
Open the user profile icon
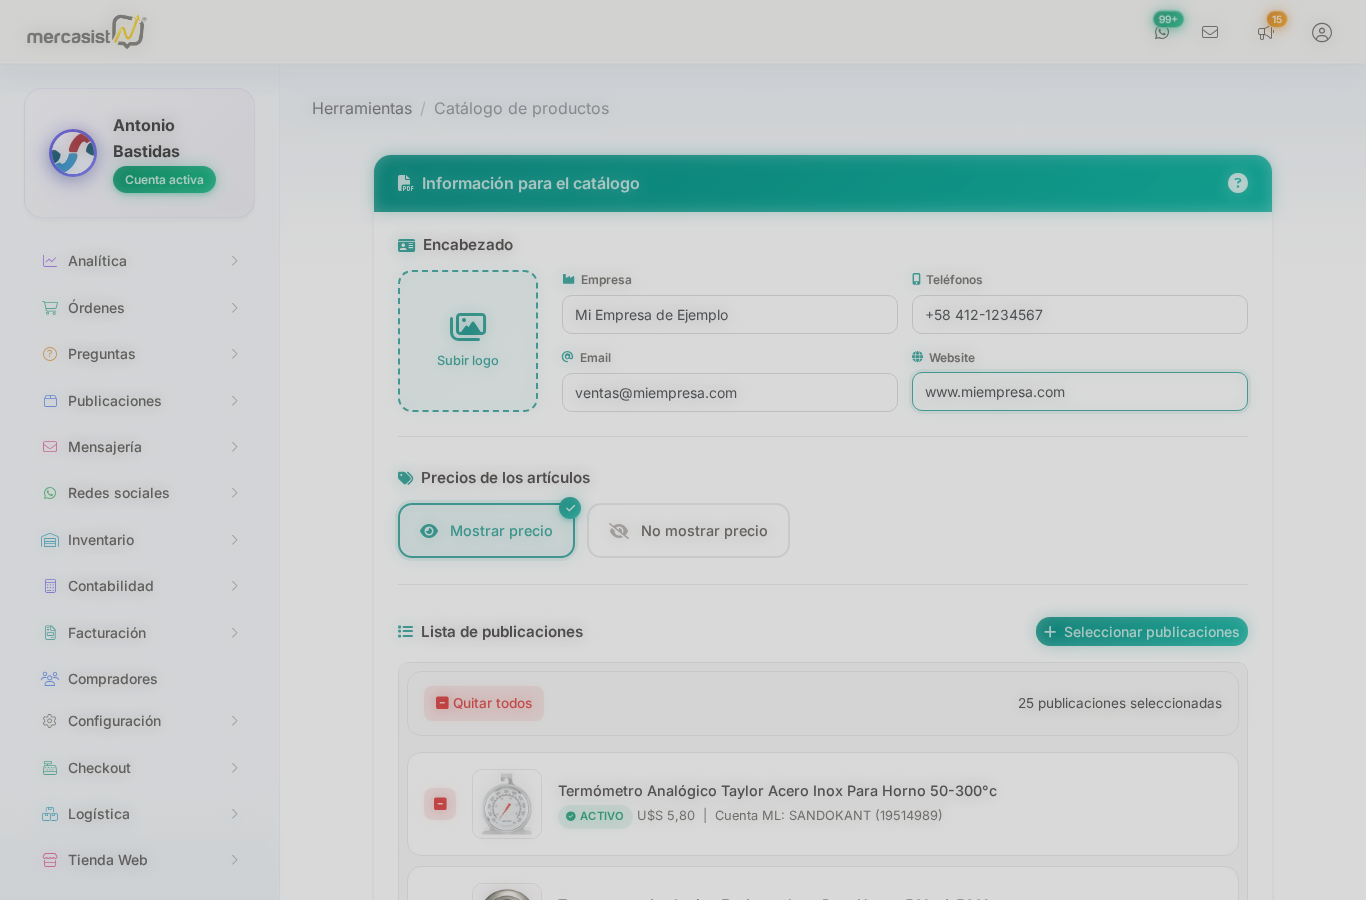[x=1322, y=32]
